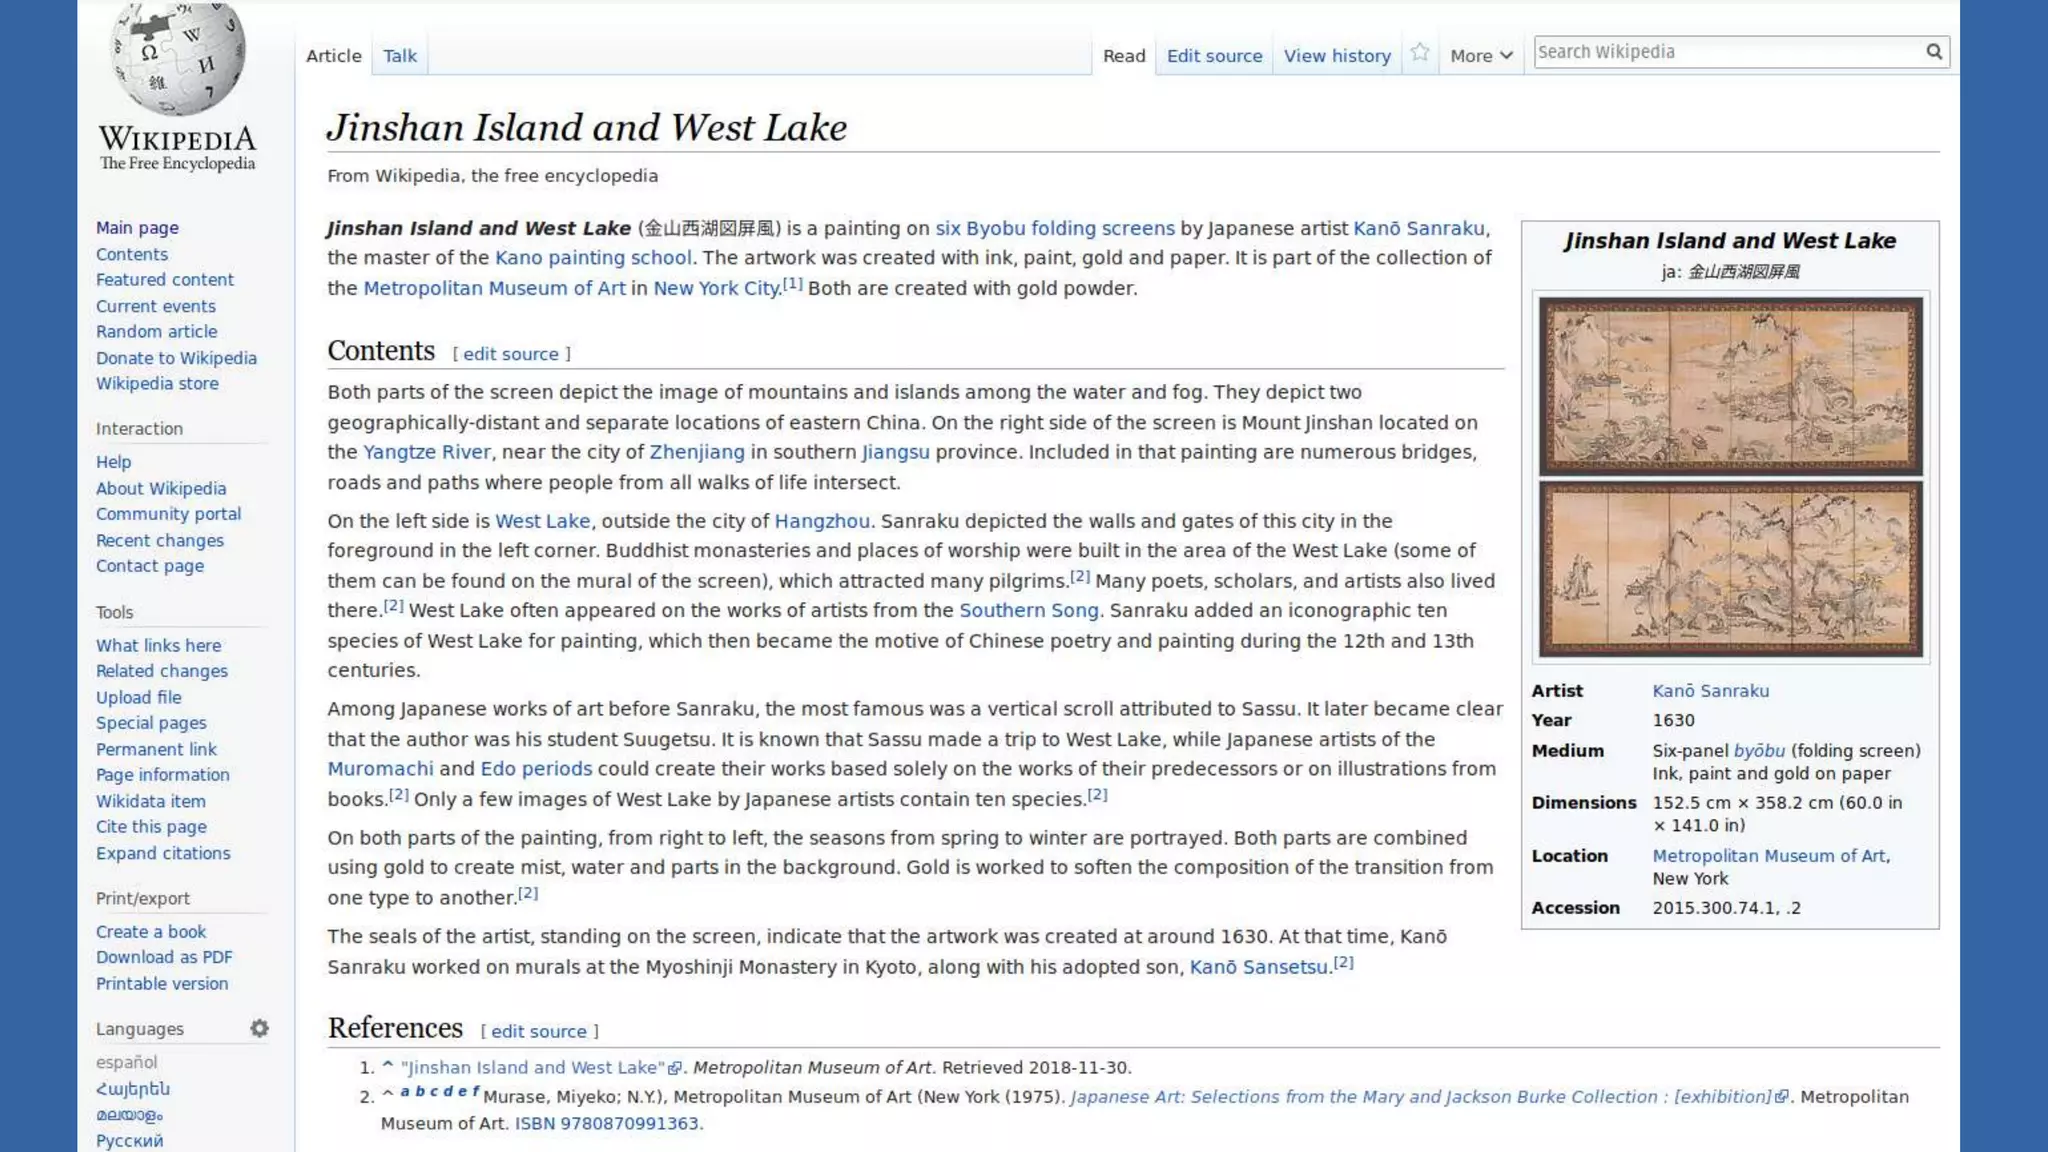Viewport: 2048px width, 1152px height.
Task: Open the lower folding screen painting image
Action: 1730,569
